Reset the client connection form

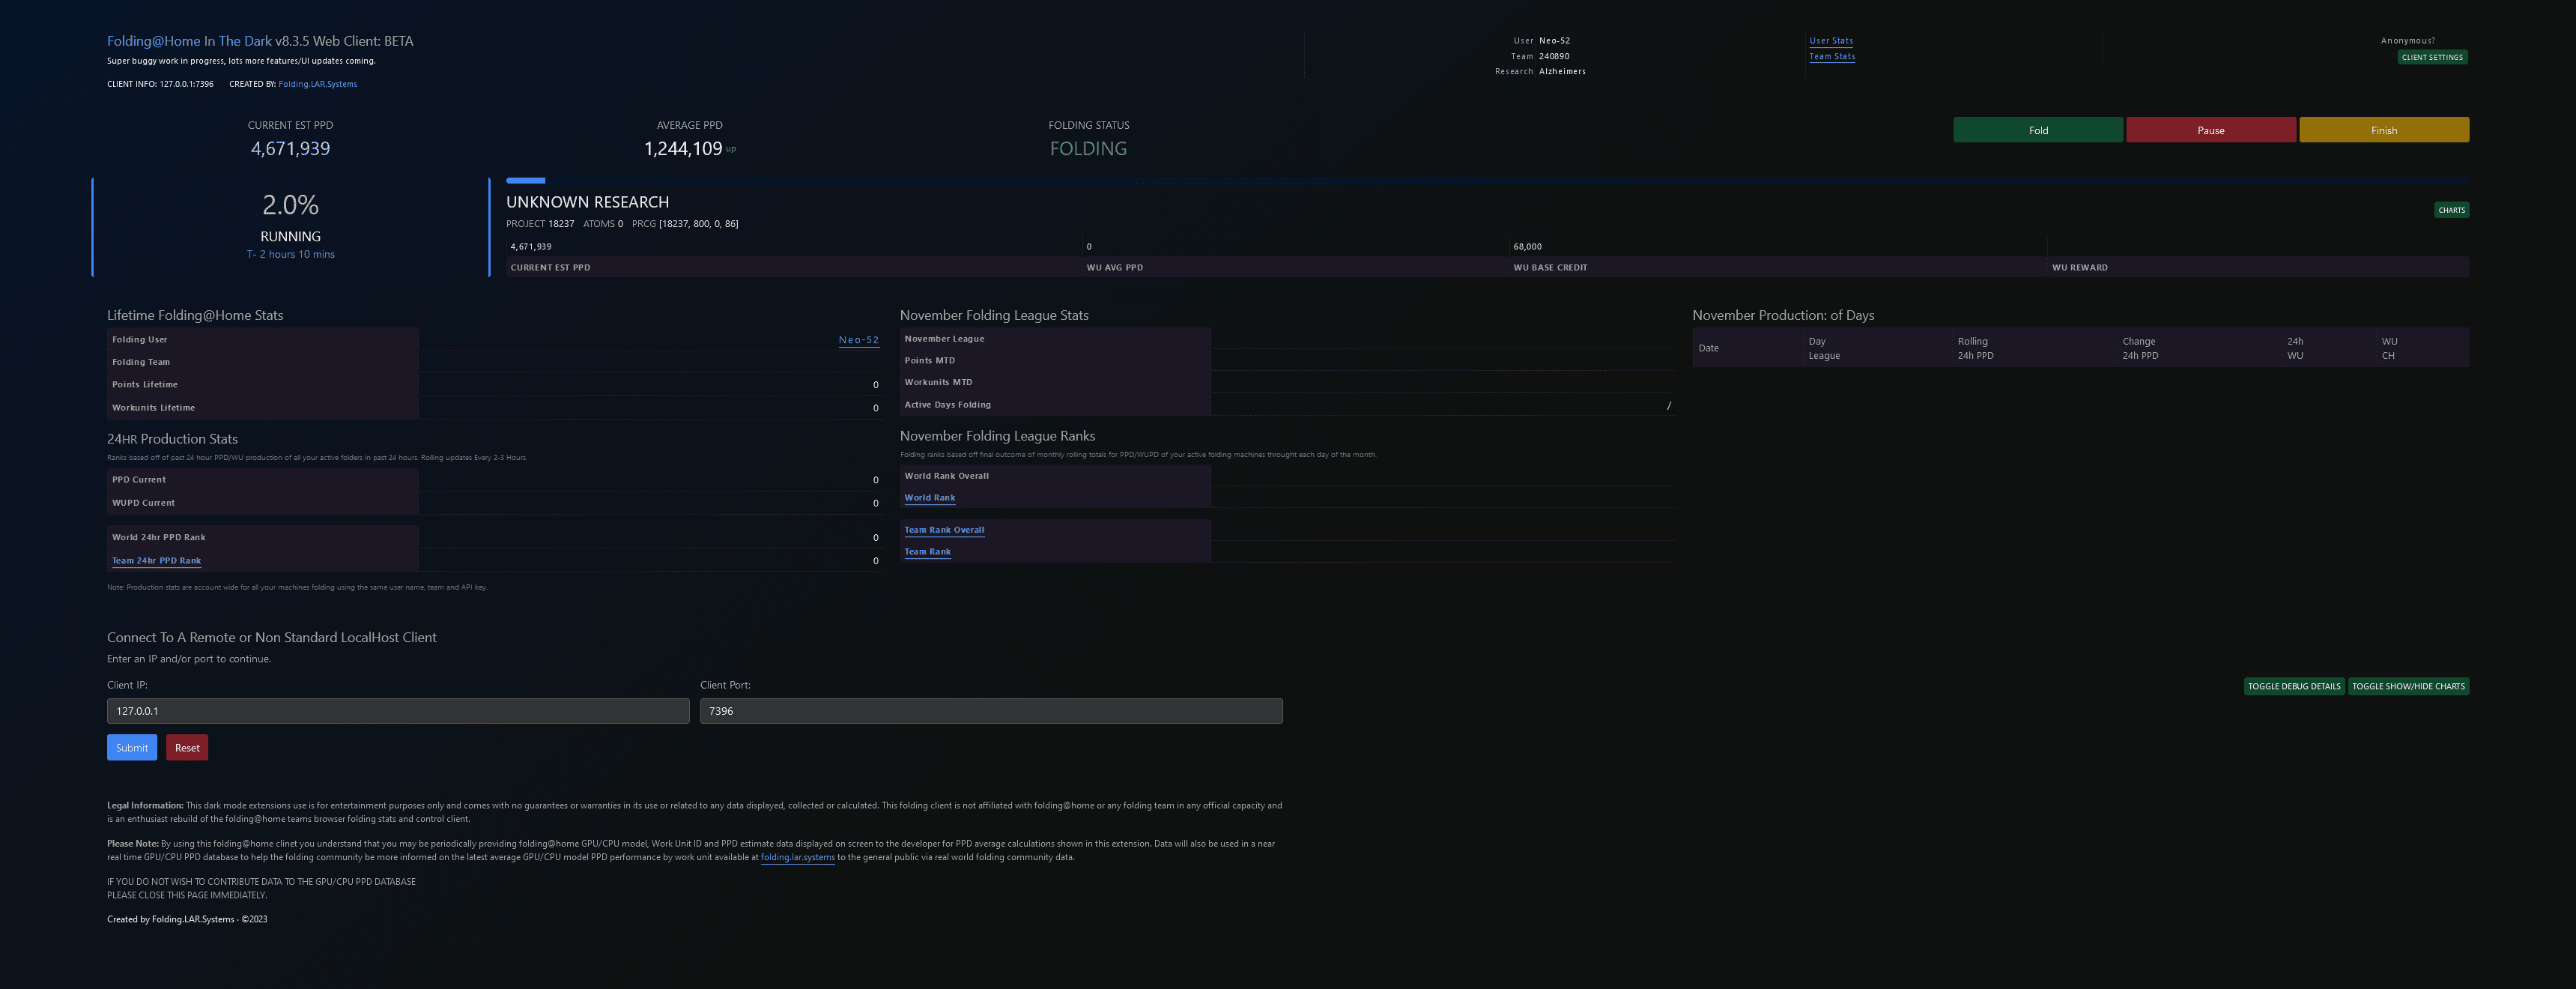(x=187, y=748)
